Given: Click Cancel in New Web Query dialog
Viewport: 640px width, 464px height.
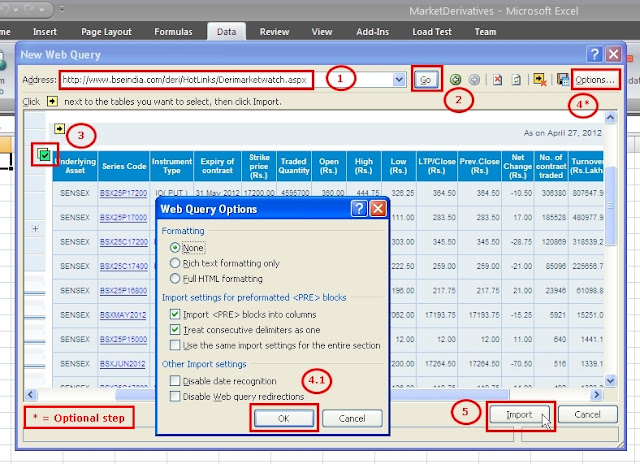Looking at the screenshot, I should 587,415.
